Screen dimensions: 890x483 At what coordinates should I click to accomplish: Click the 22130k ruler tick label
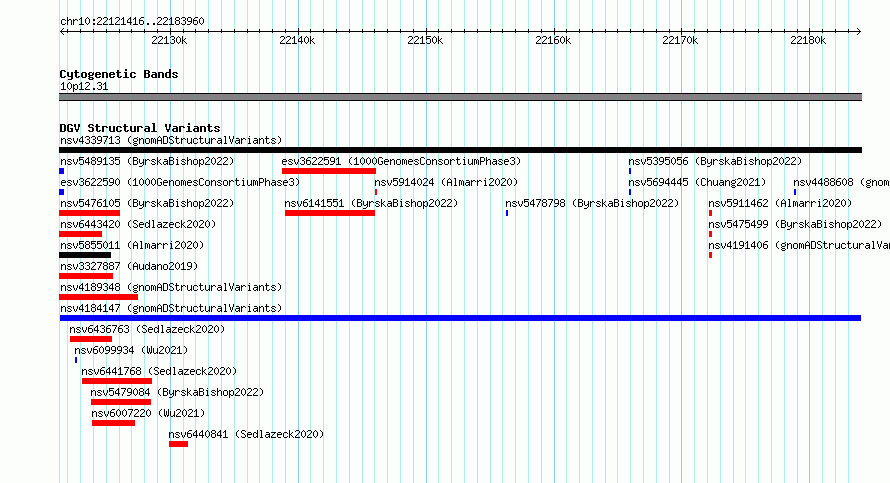(169, 41)
